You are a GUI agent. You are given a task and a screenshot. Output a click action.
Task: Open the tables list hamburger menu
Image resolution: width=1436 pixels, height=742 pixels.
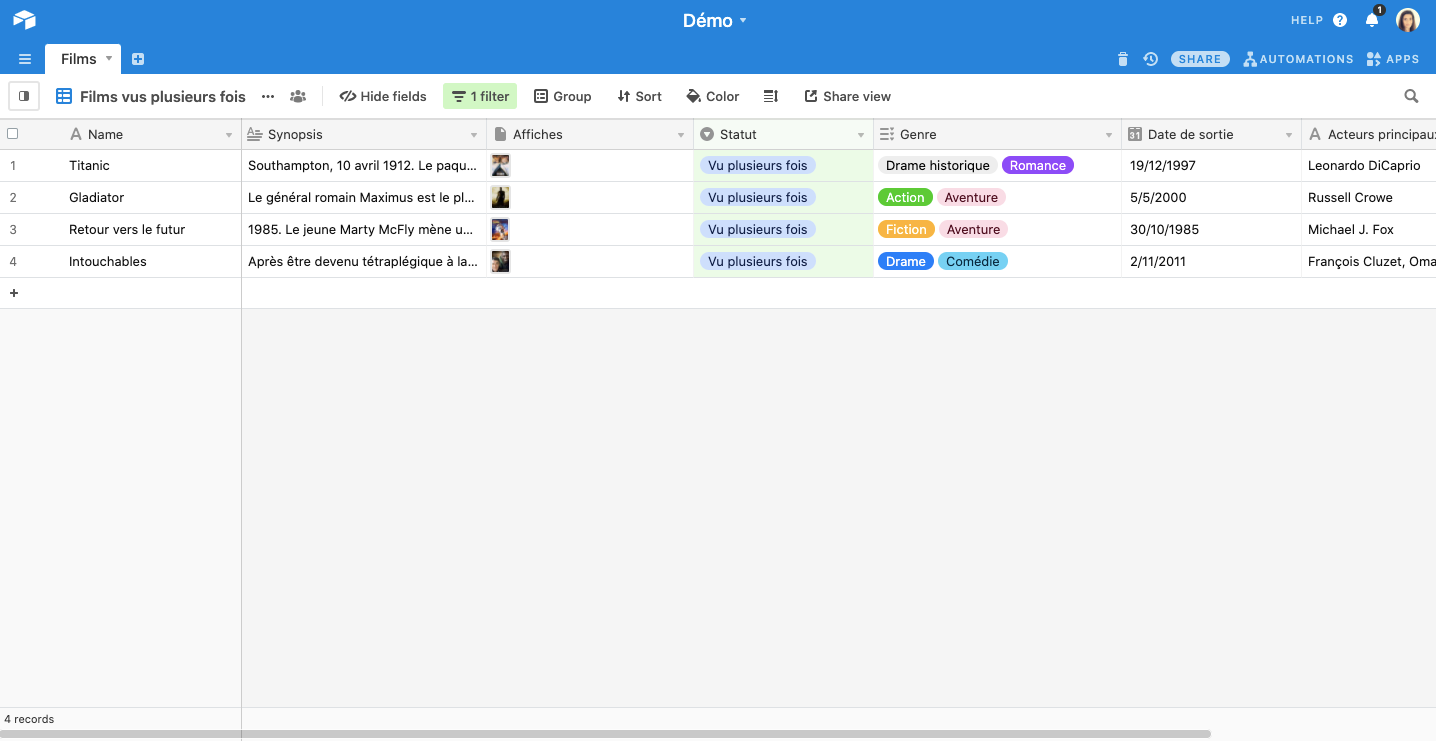pyautogui.click(x=25, y=59)
